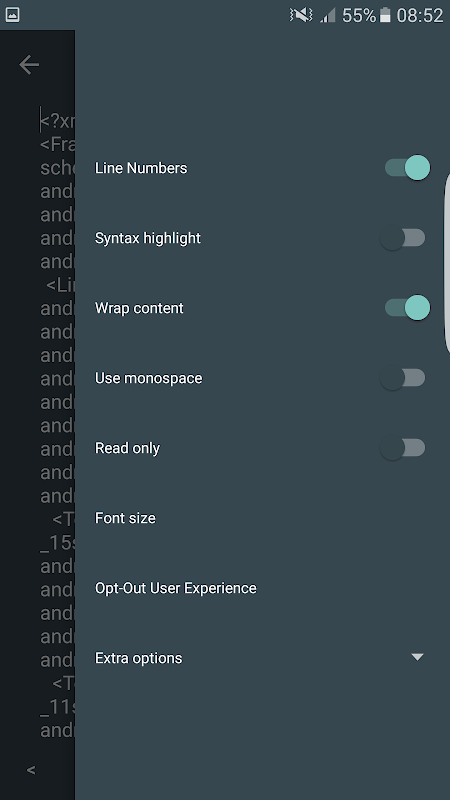This screenshot has height=800, width=450.
Task: Tap the dimmed XML code editor area
Action: pos(37,423)
